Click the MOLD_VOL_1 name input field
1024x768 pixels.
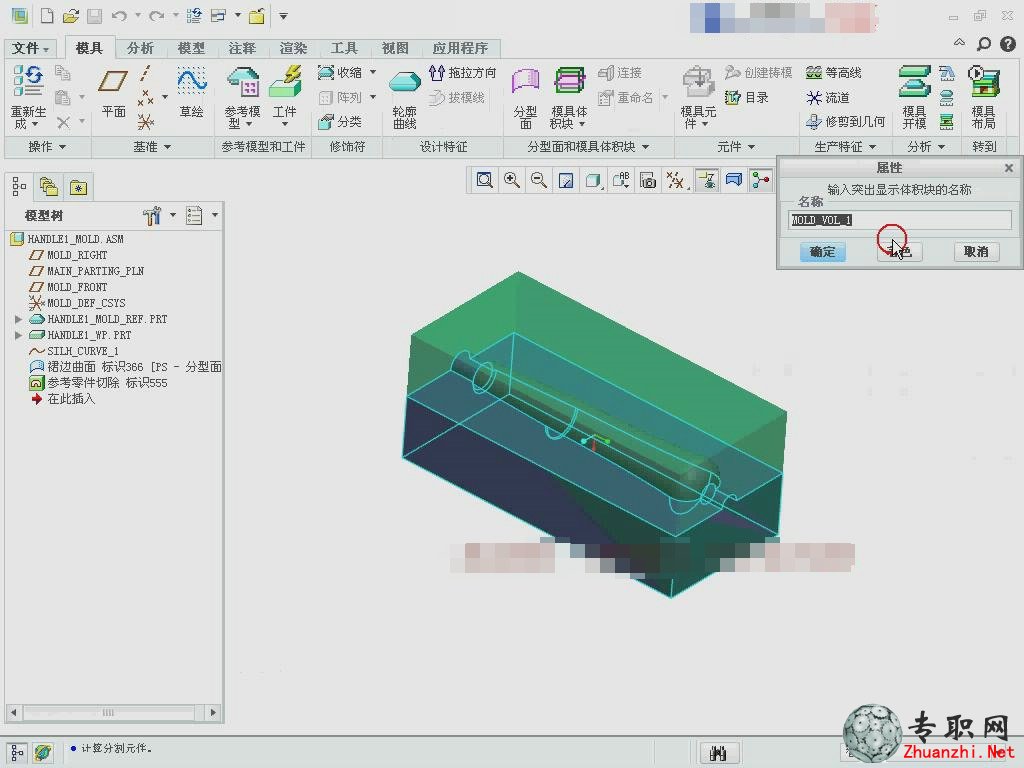pyautogui.click(x=900, y=220)
